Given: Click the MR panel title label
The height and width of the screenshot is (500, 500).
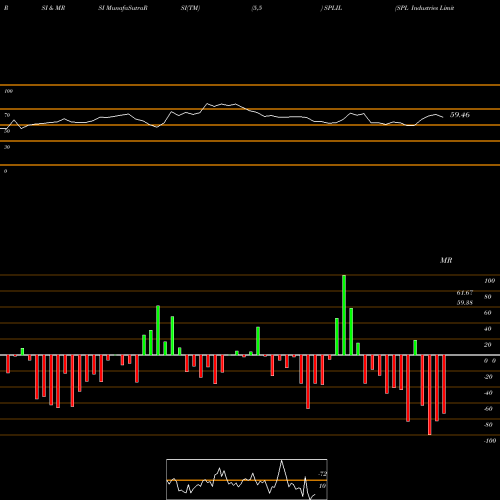Looking at the screenshot, I should (x=446, y=260).
